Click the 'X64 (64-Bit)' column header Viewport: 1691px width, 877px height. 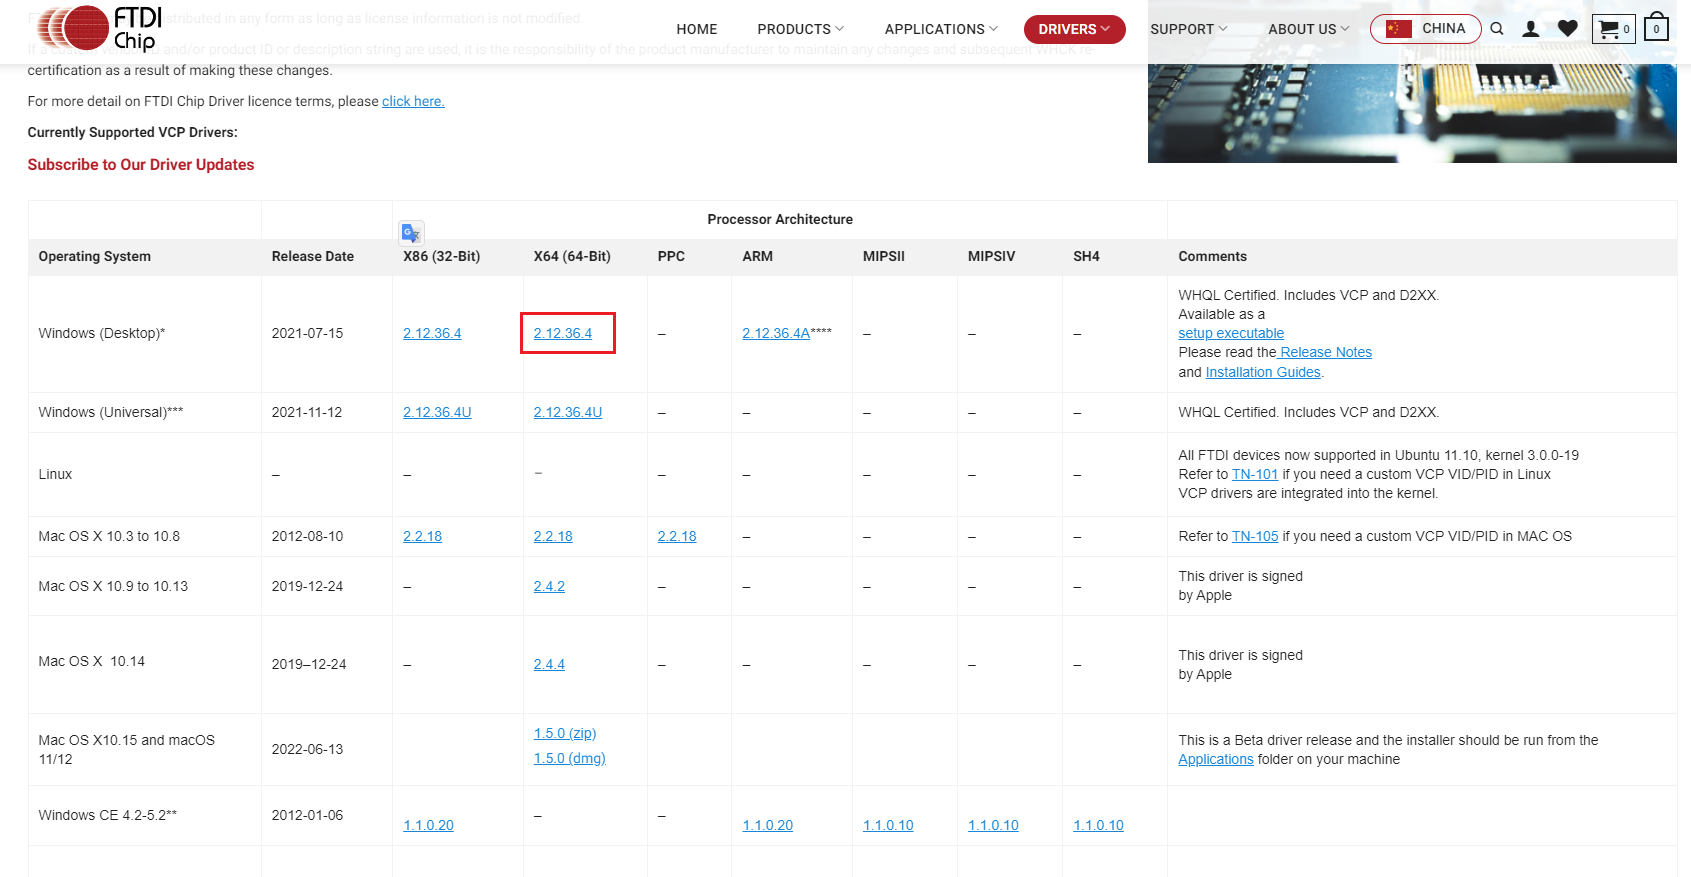[x=572, y=256]
